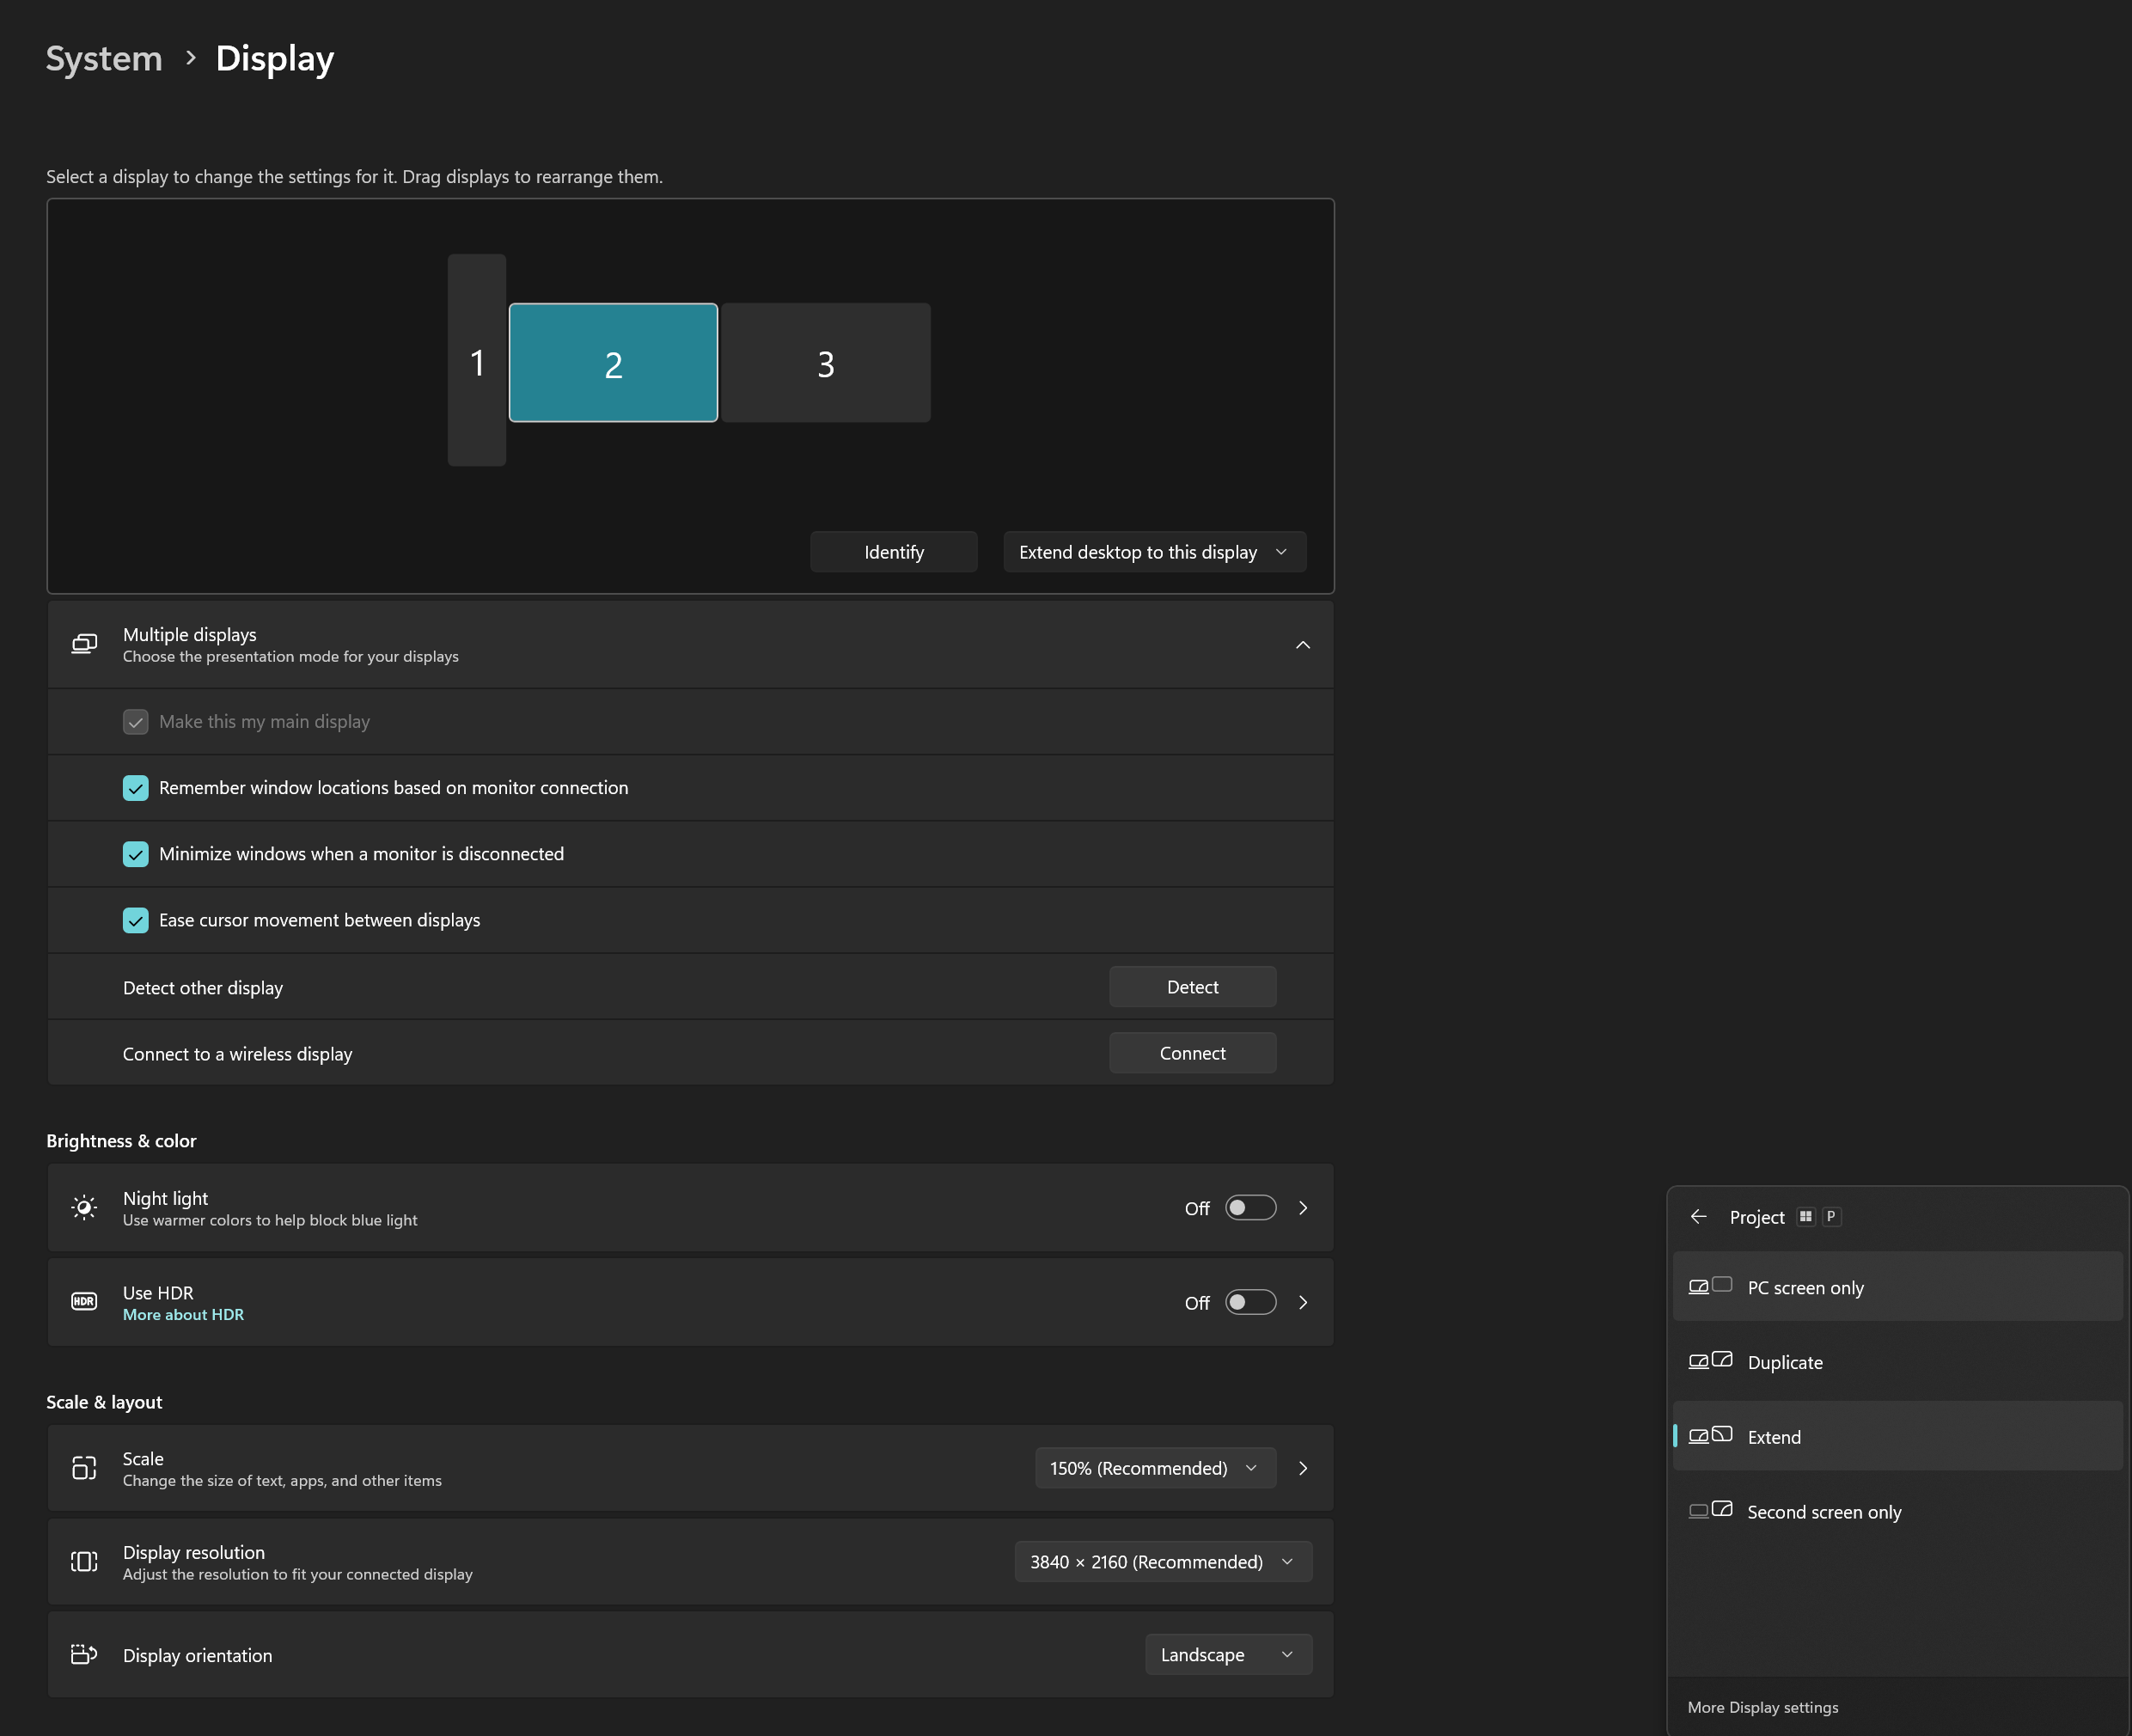Click the Display orientation icon
Screen dimensions: 2132x1736
point(84,1654)
